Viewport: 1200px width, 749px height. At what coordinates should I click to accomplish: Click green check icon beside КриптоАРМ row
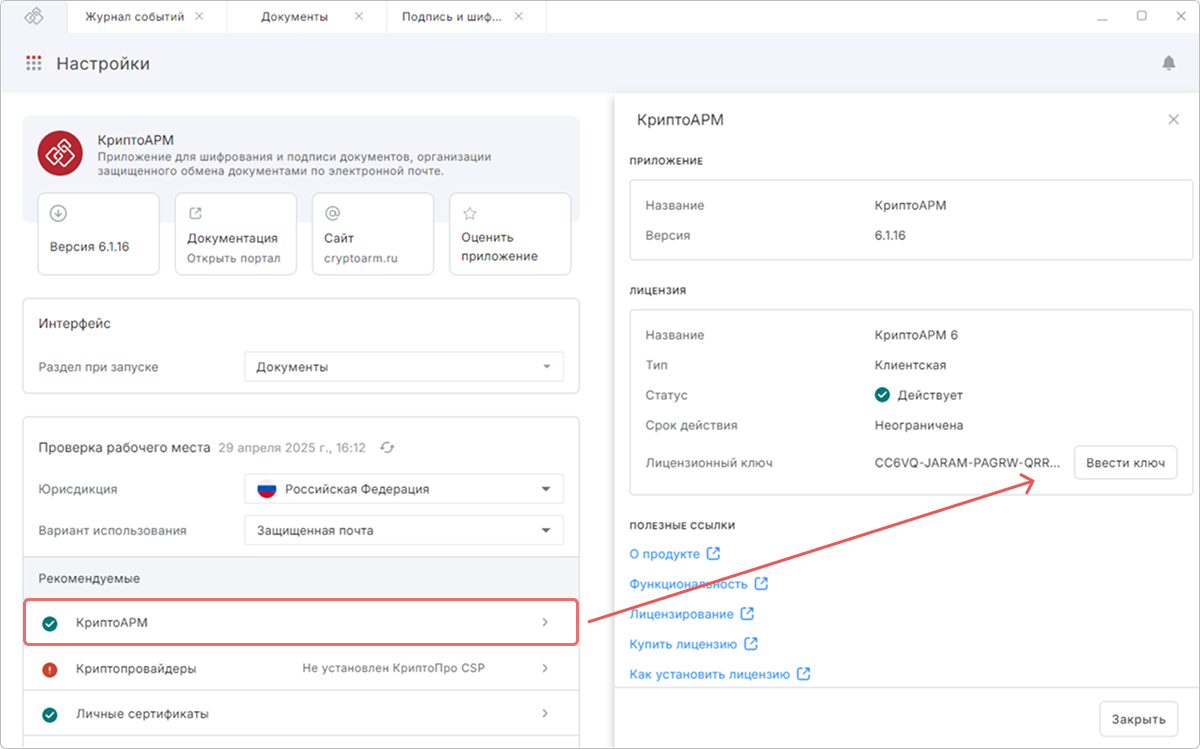pyautogui.click(x=49, y=623)
